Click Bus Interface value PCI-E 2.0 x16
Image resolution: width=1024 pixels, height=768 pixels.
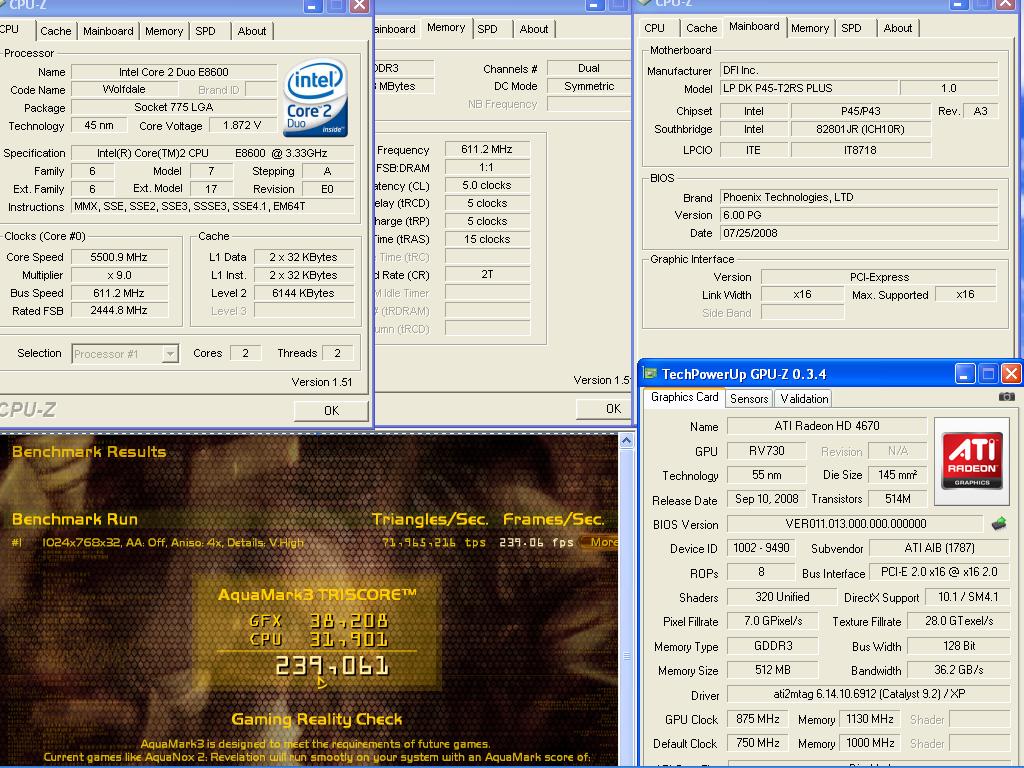pos(939,572)
